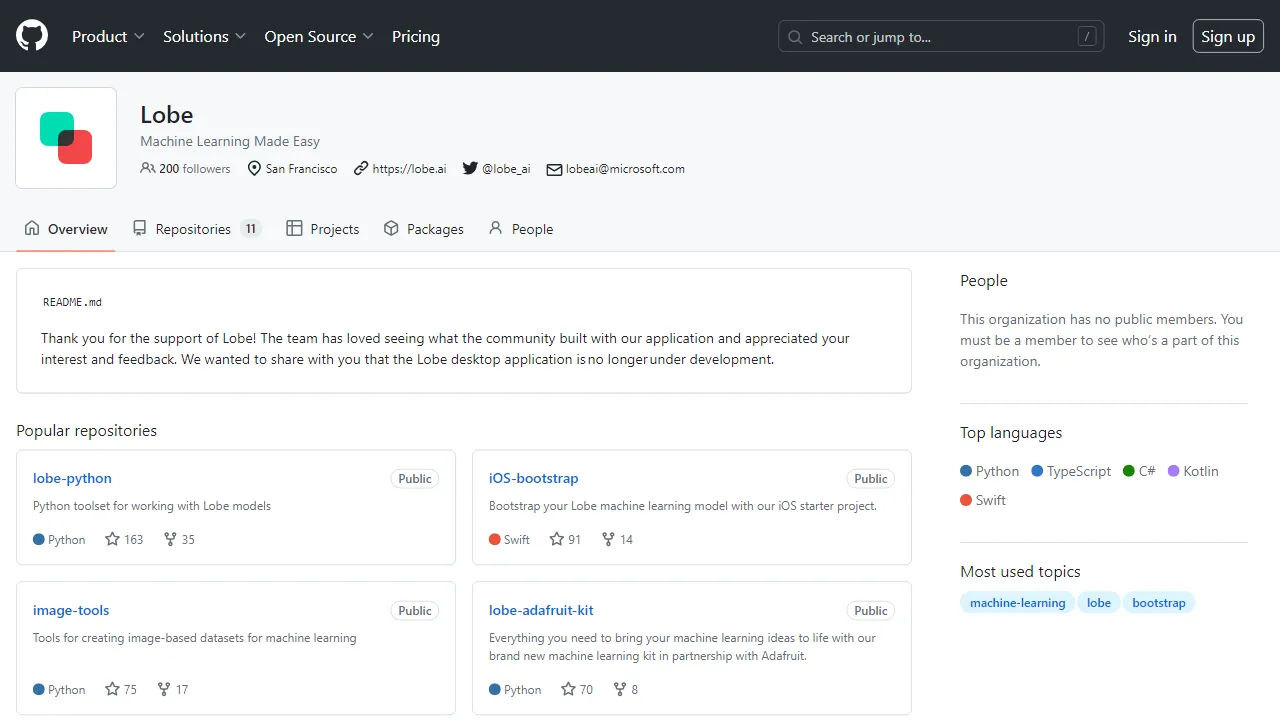Select the machine-learning topic tag

[1017, 603]
